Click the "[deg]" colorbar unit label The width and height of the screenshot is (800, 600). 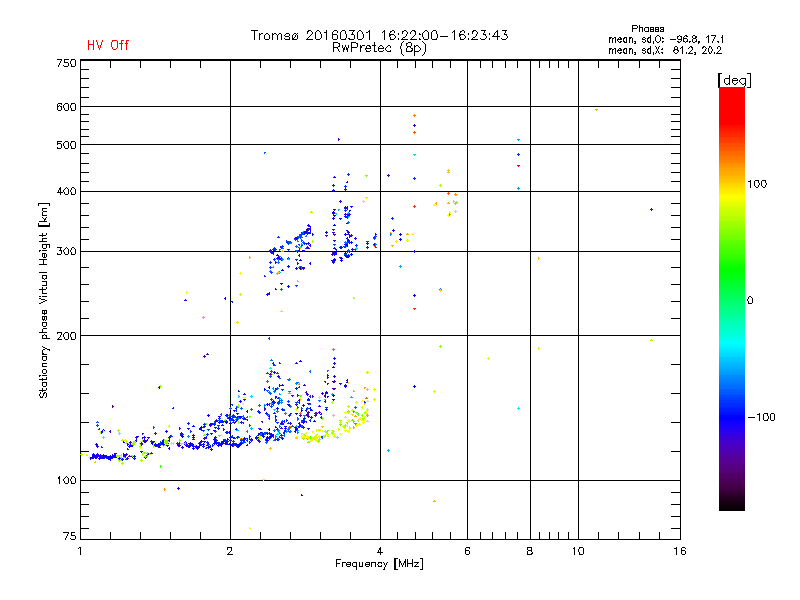point(734,80)
